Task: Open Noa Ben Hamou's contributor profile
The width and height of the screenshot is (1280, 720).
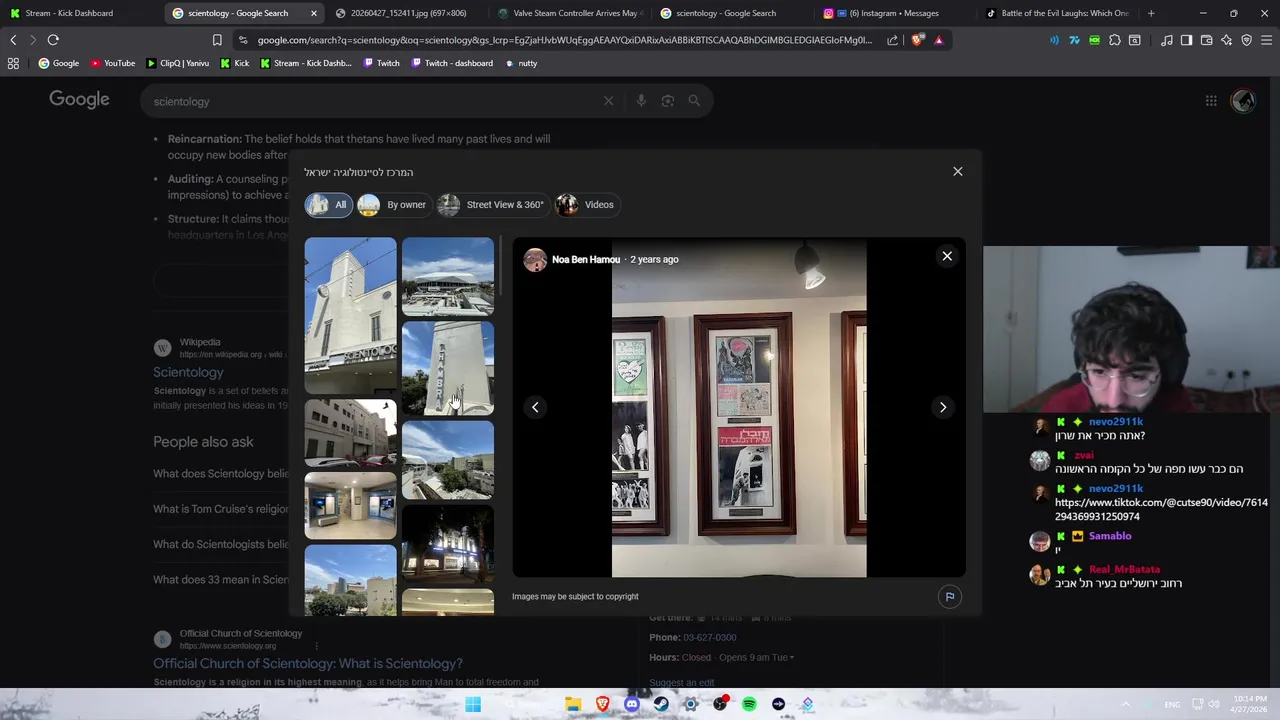Action: tap(586, 260)
